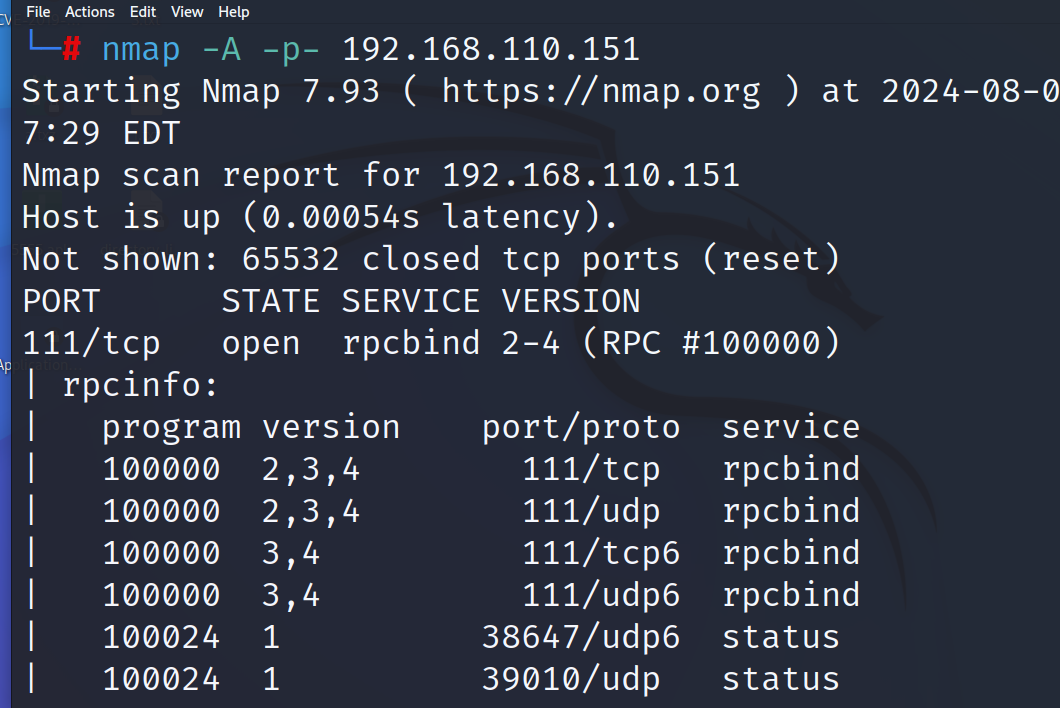Click the '111/tcp6' port entry
This screenshot has width=1060, height=708.
click(x=601, y=553)
